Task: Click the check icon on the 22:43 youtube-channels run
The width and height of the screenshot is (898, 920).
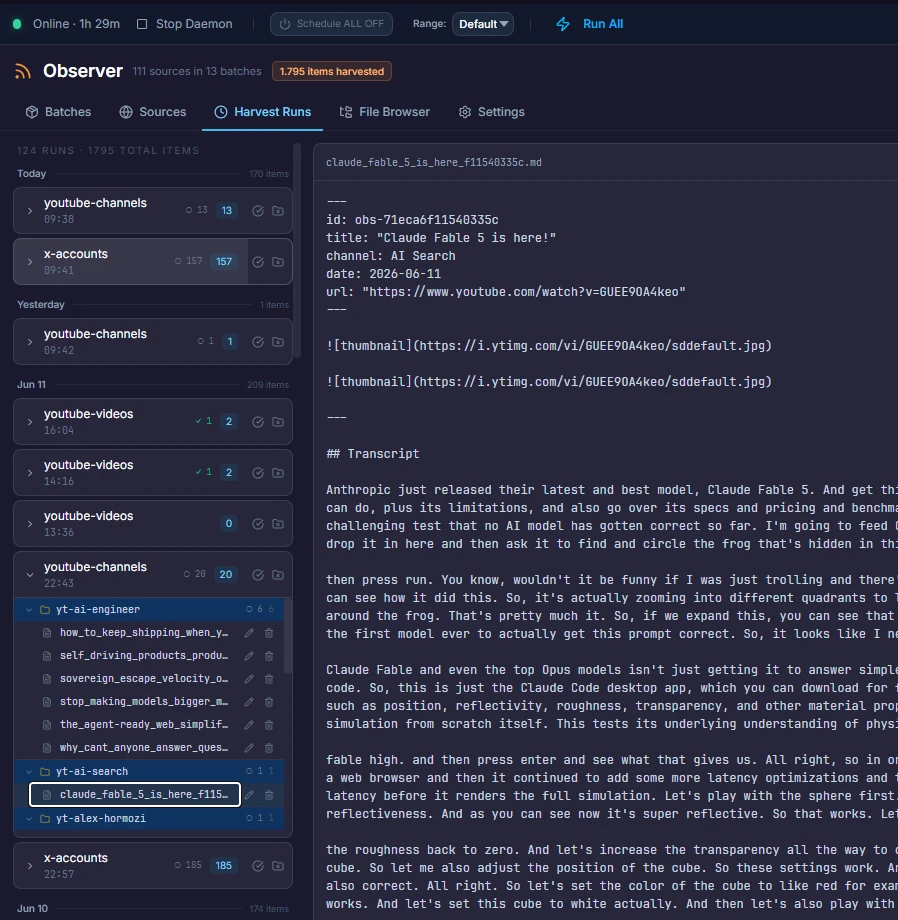Action: (x=257, y=574)
